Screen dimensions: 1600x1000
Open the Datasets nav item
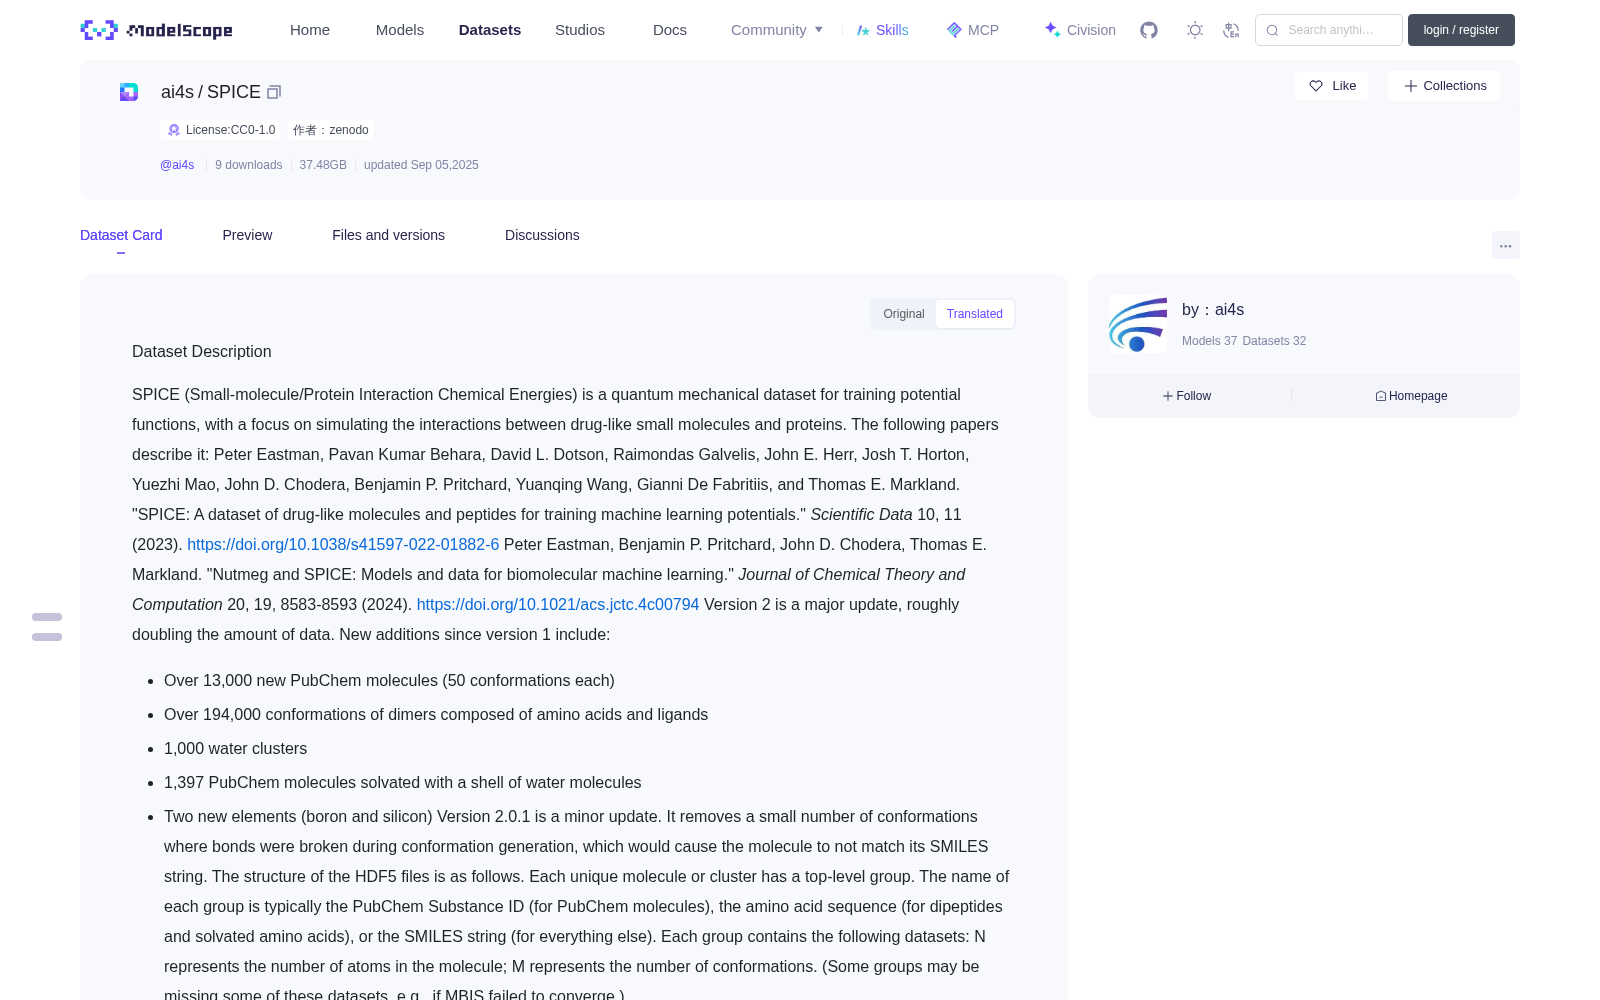(490, 30)
